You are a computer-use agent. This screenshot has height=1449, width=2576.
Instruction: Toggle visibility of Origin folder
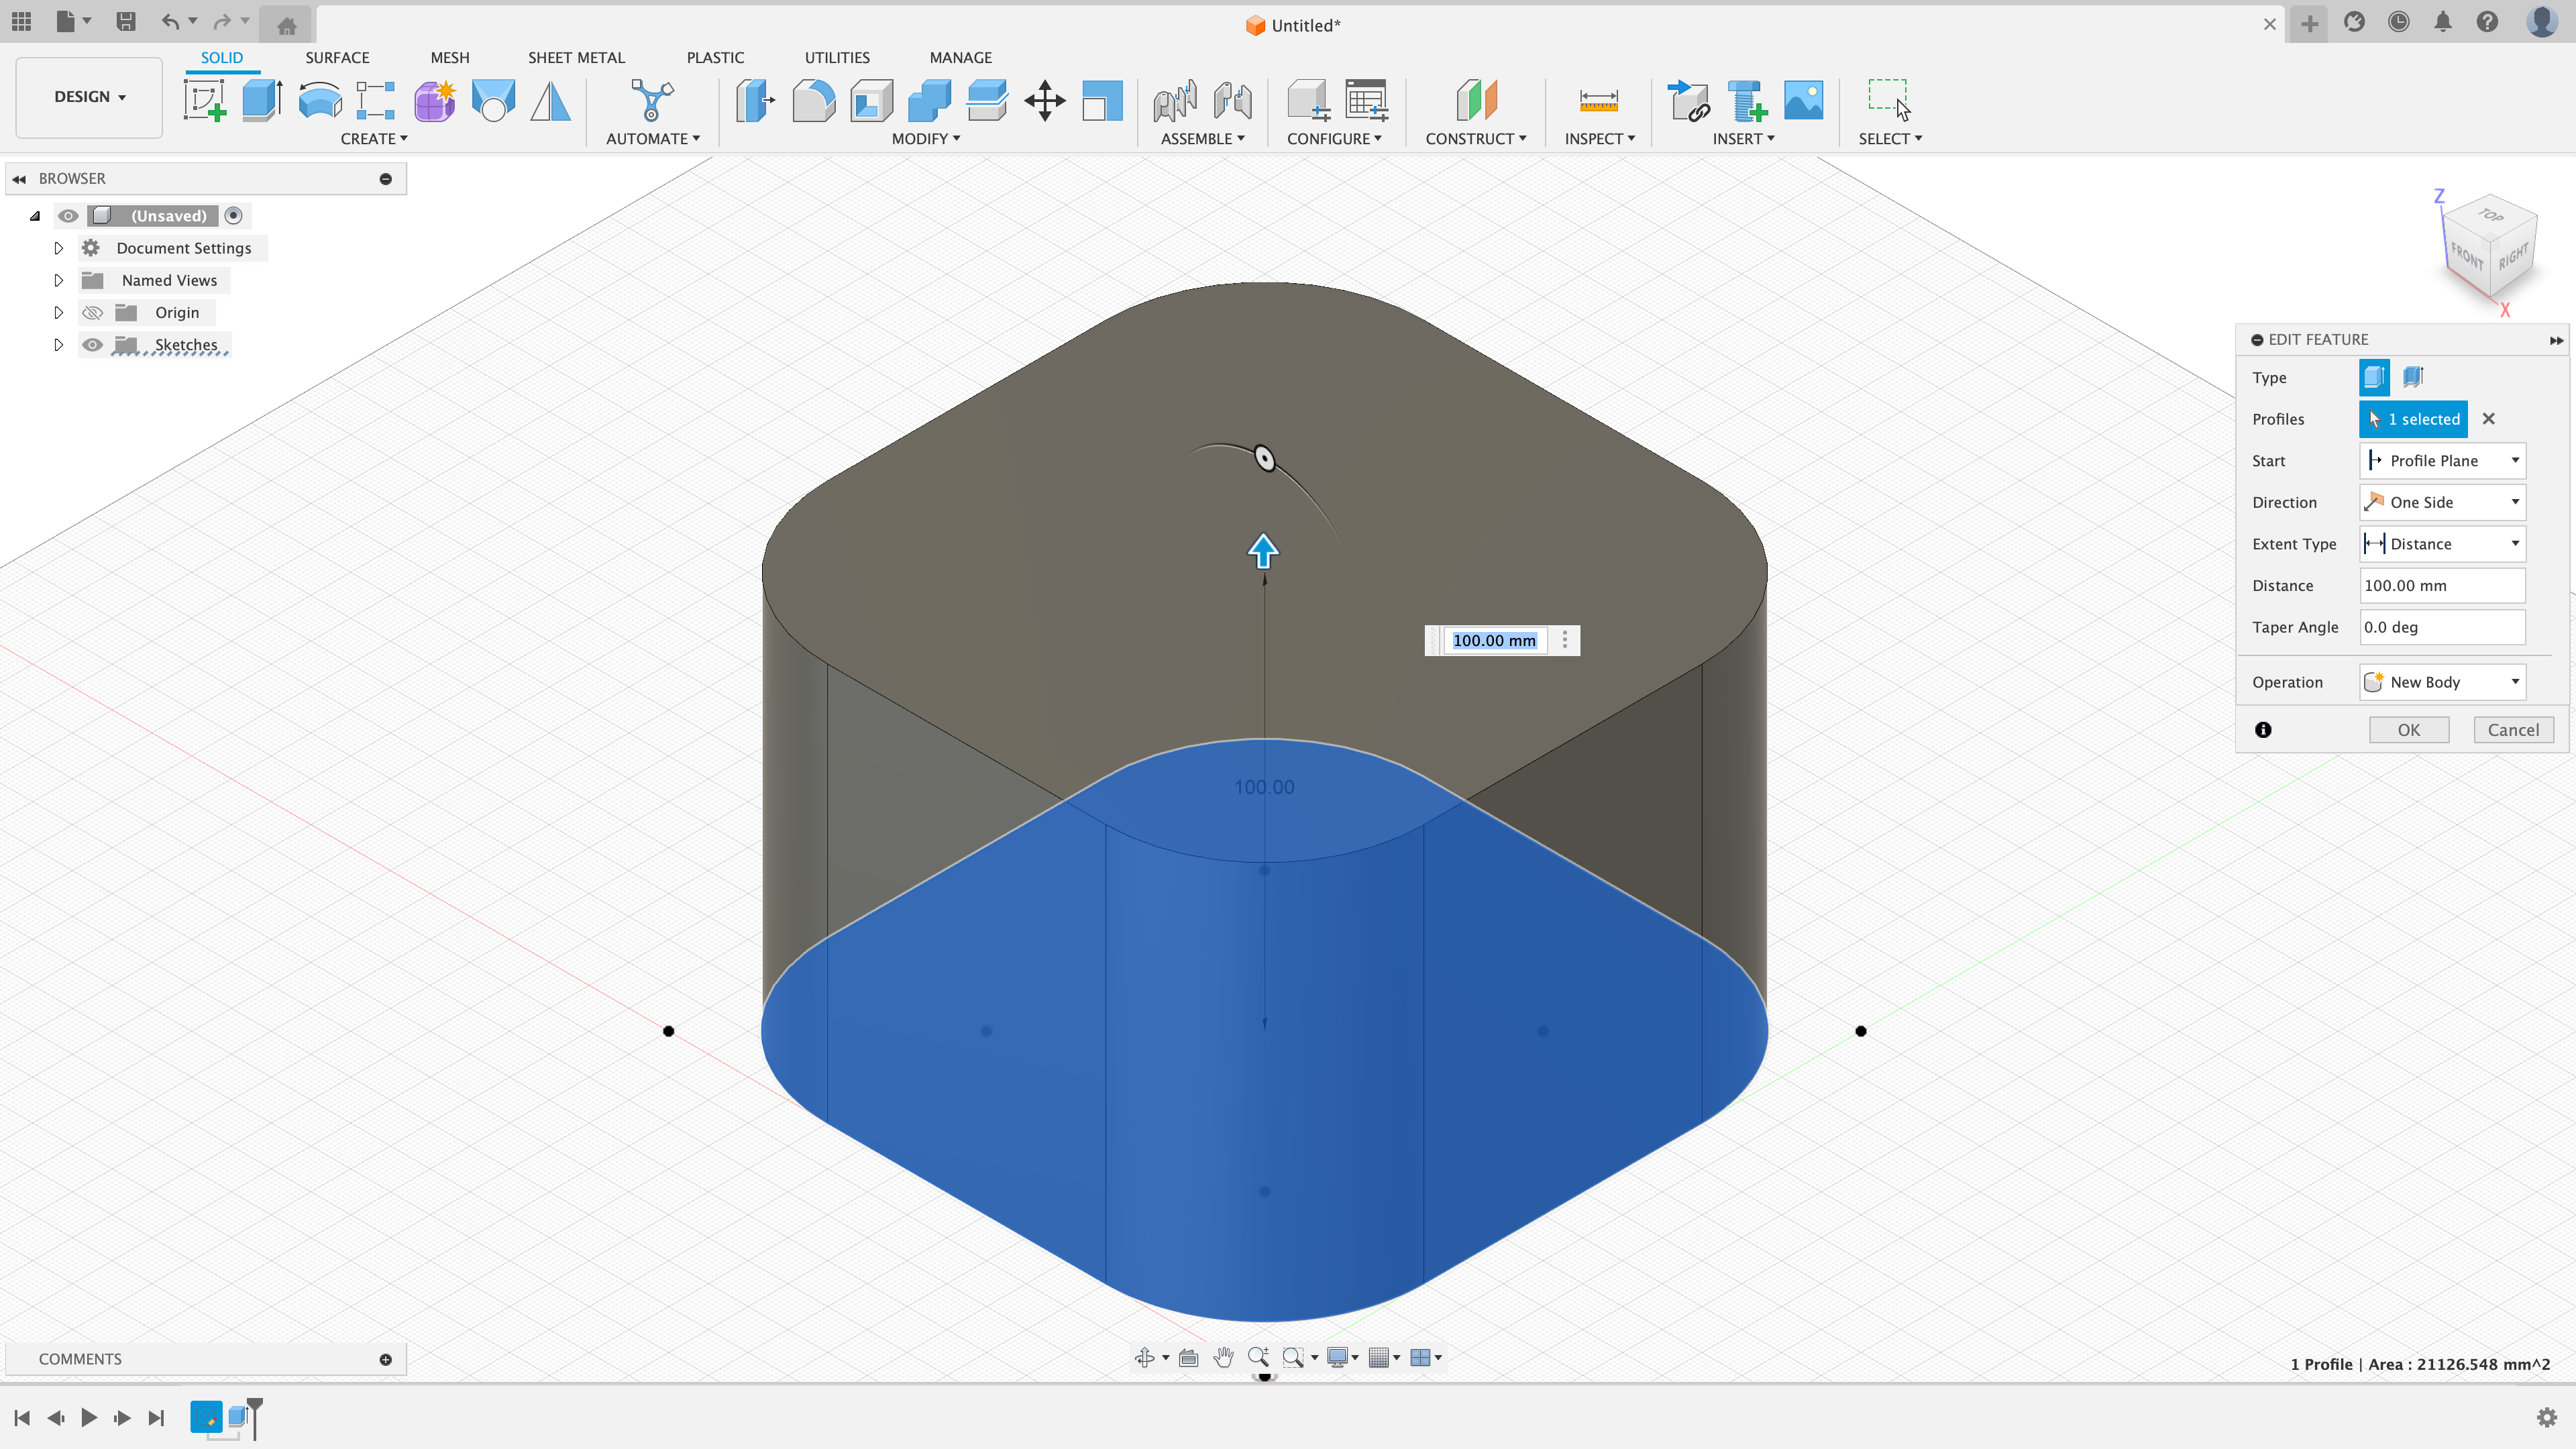(x=91, y=311)
